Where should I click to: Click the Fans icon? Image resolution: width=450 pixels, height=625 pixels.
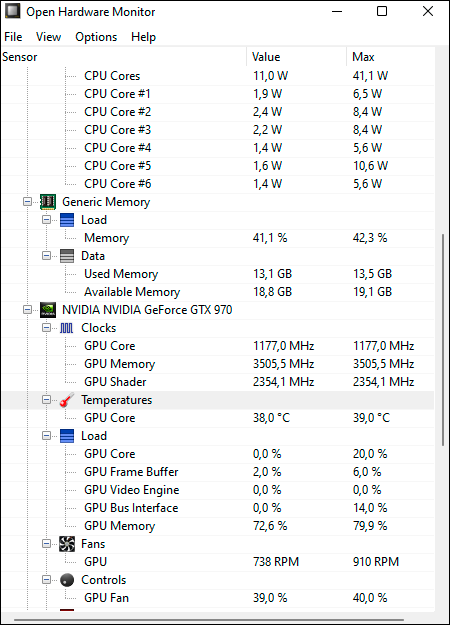67,544
